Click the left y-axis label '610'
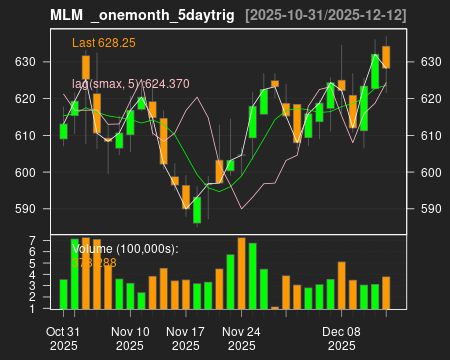Viewport: 450px width, 360px height. [x=25, y=136]
